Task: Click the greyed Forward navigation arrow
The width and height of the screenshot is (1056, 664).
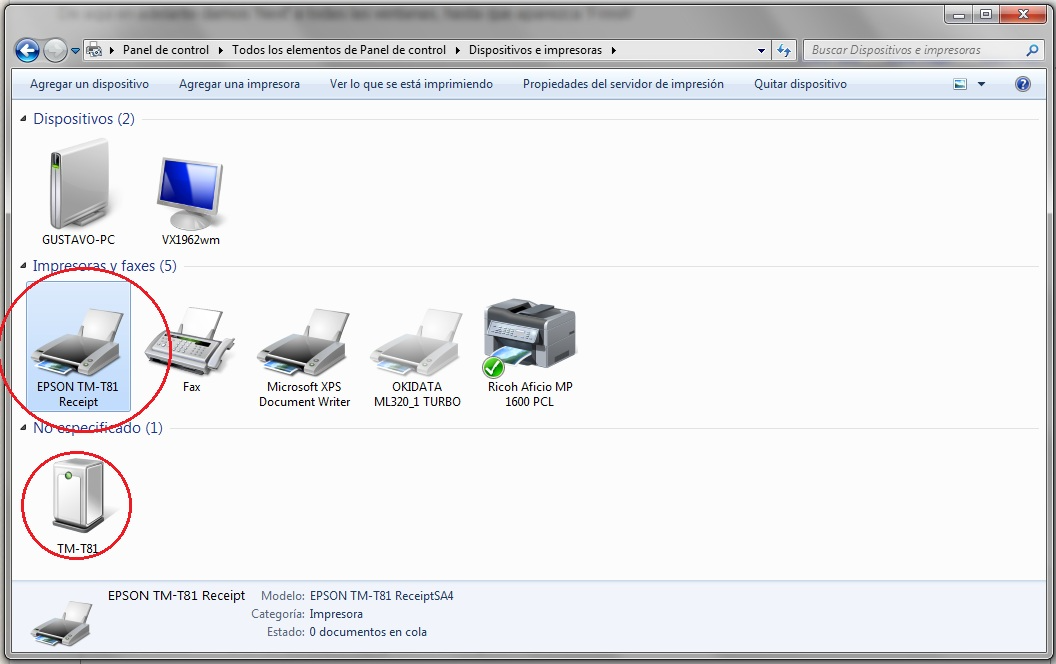Action: pos(55,50)
